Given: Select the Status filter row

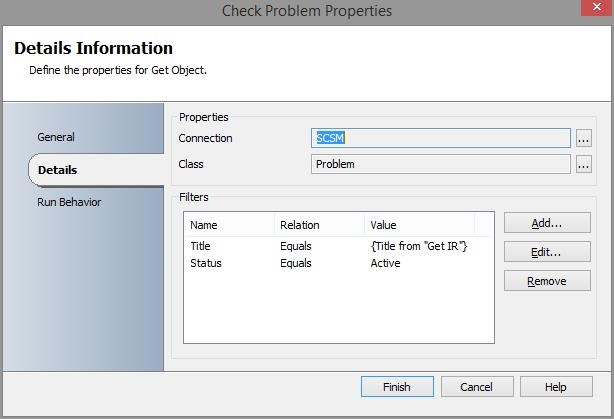Looking at the screenshot, I should pos(205,263).
